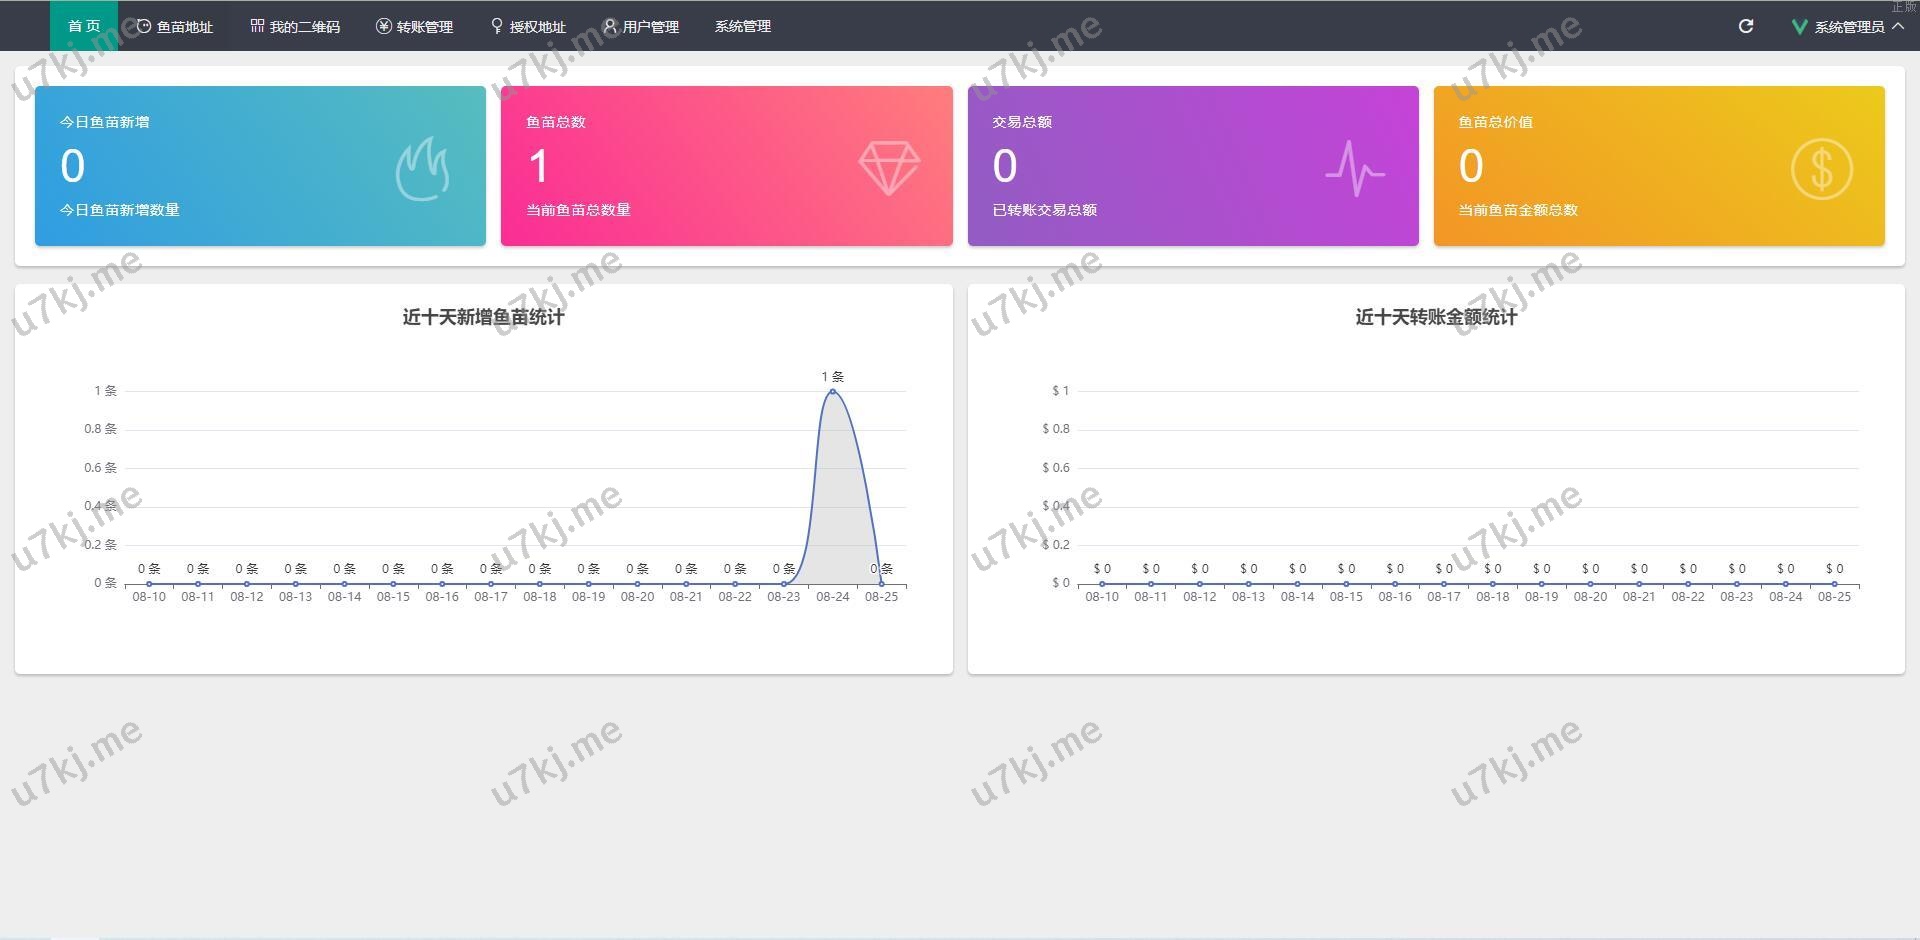The width and height of the screenshot is (1920, 940).
Task: Click the 近十天新增鱼苗统计 chart title
Action: (x=483, y=317)
